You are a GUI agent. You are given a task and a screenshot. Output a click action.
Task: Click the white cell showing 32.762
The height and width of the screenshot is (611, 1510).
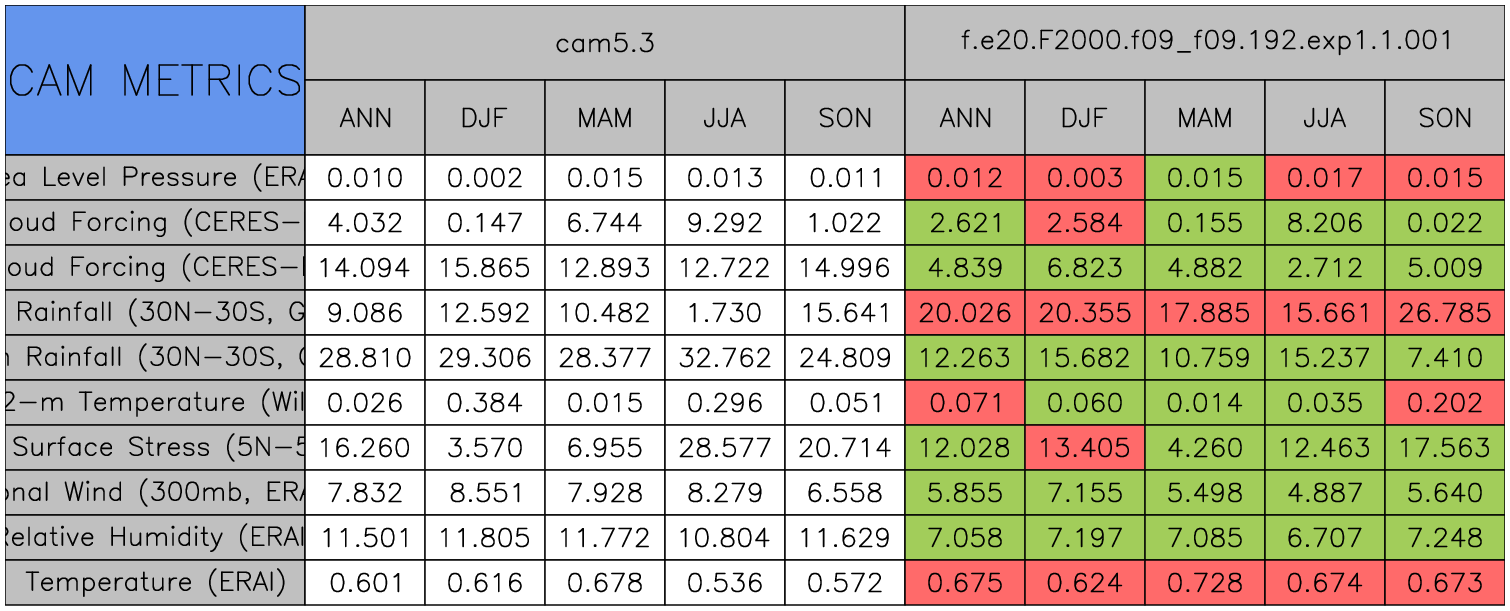pyautogui.click(x=724, y=358)
